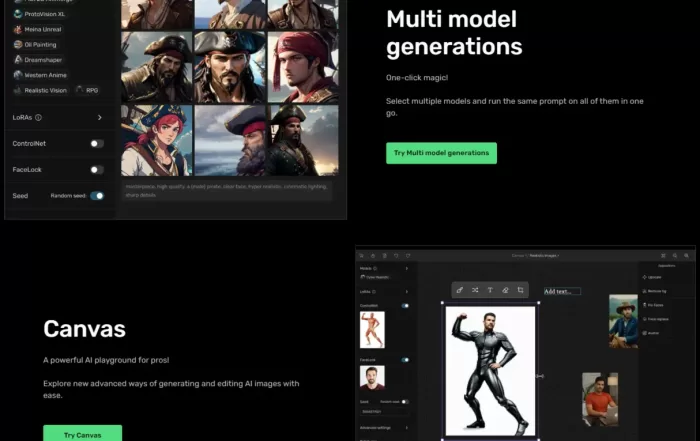Click Fix faces option in Canvas right panel

[653, 305]
